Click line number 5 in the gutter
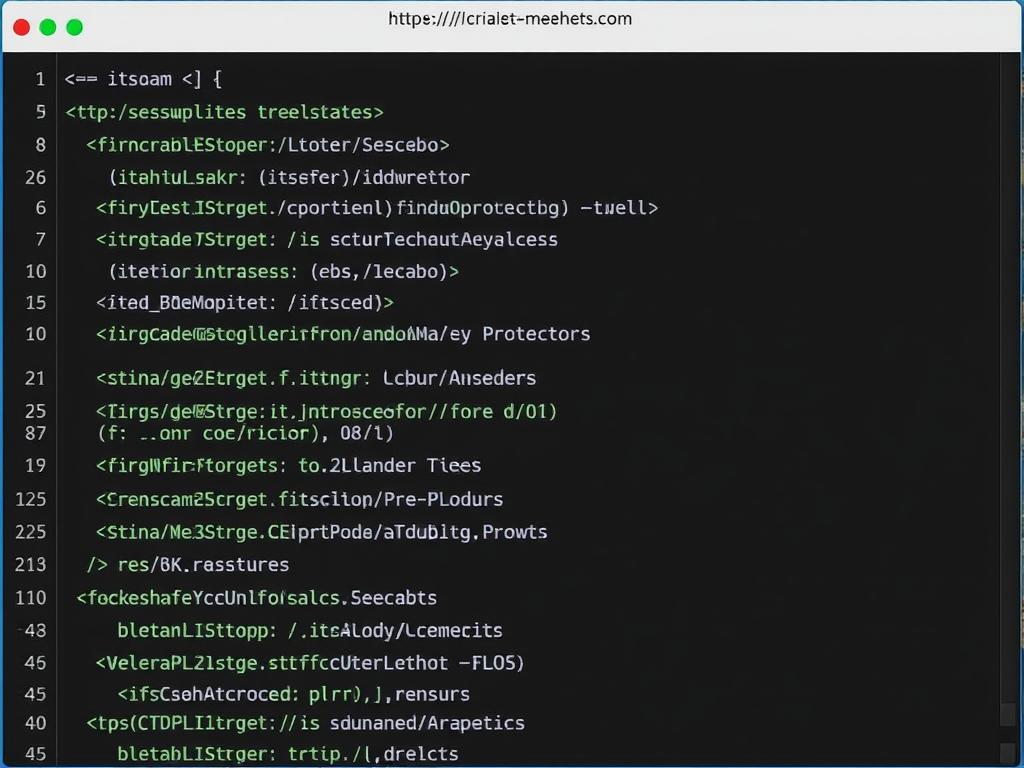The height and width of the screenshot is (768, 1024). click(40, 112)
